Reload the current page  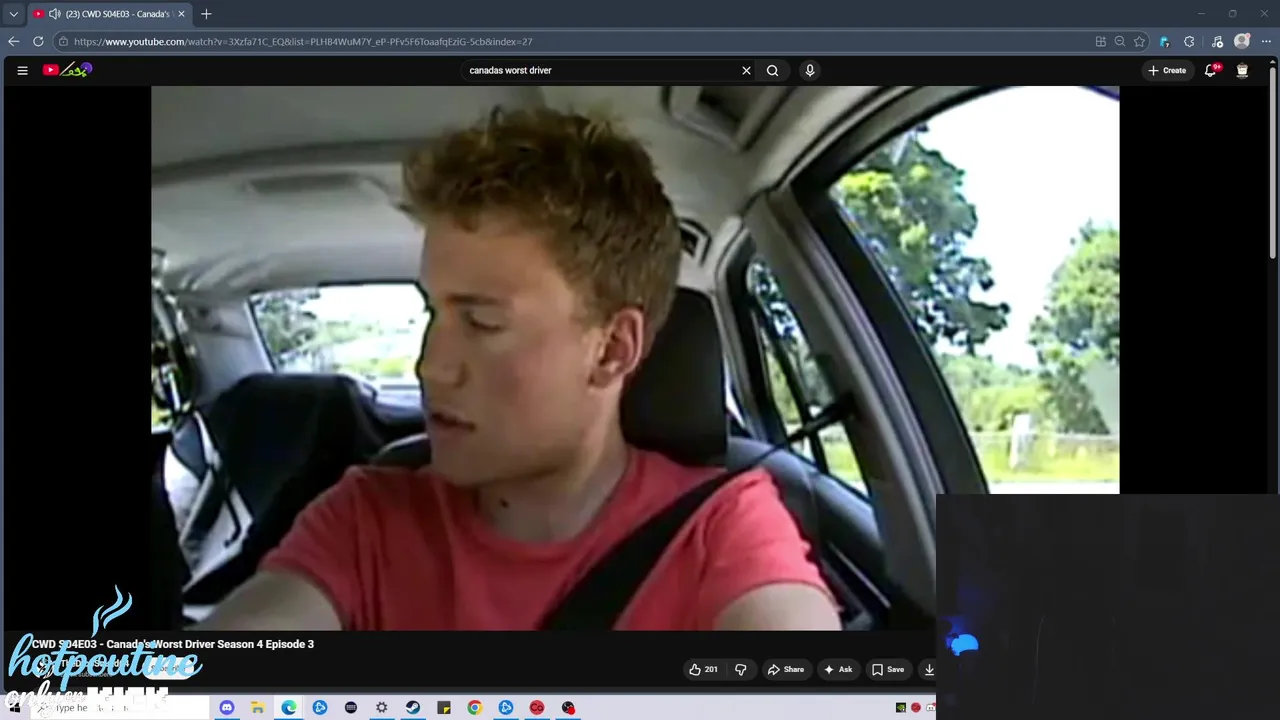pyautogui.click(x=38, y=41)
